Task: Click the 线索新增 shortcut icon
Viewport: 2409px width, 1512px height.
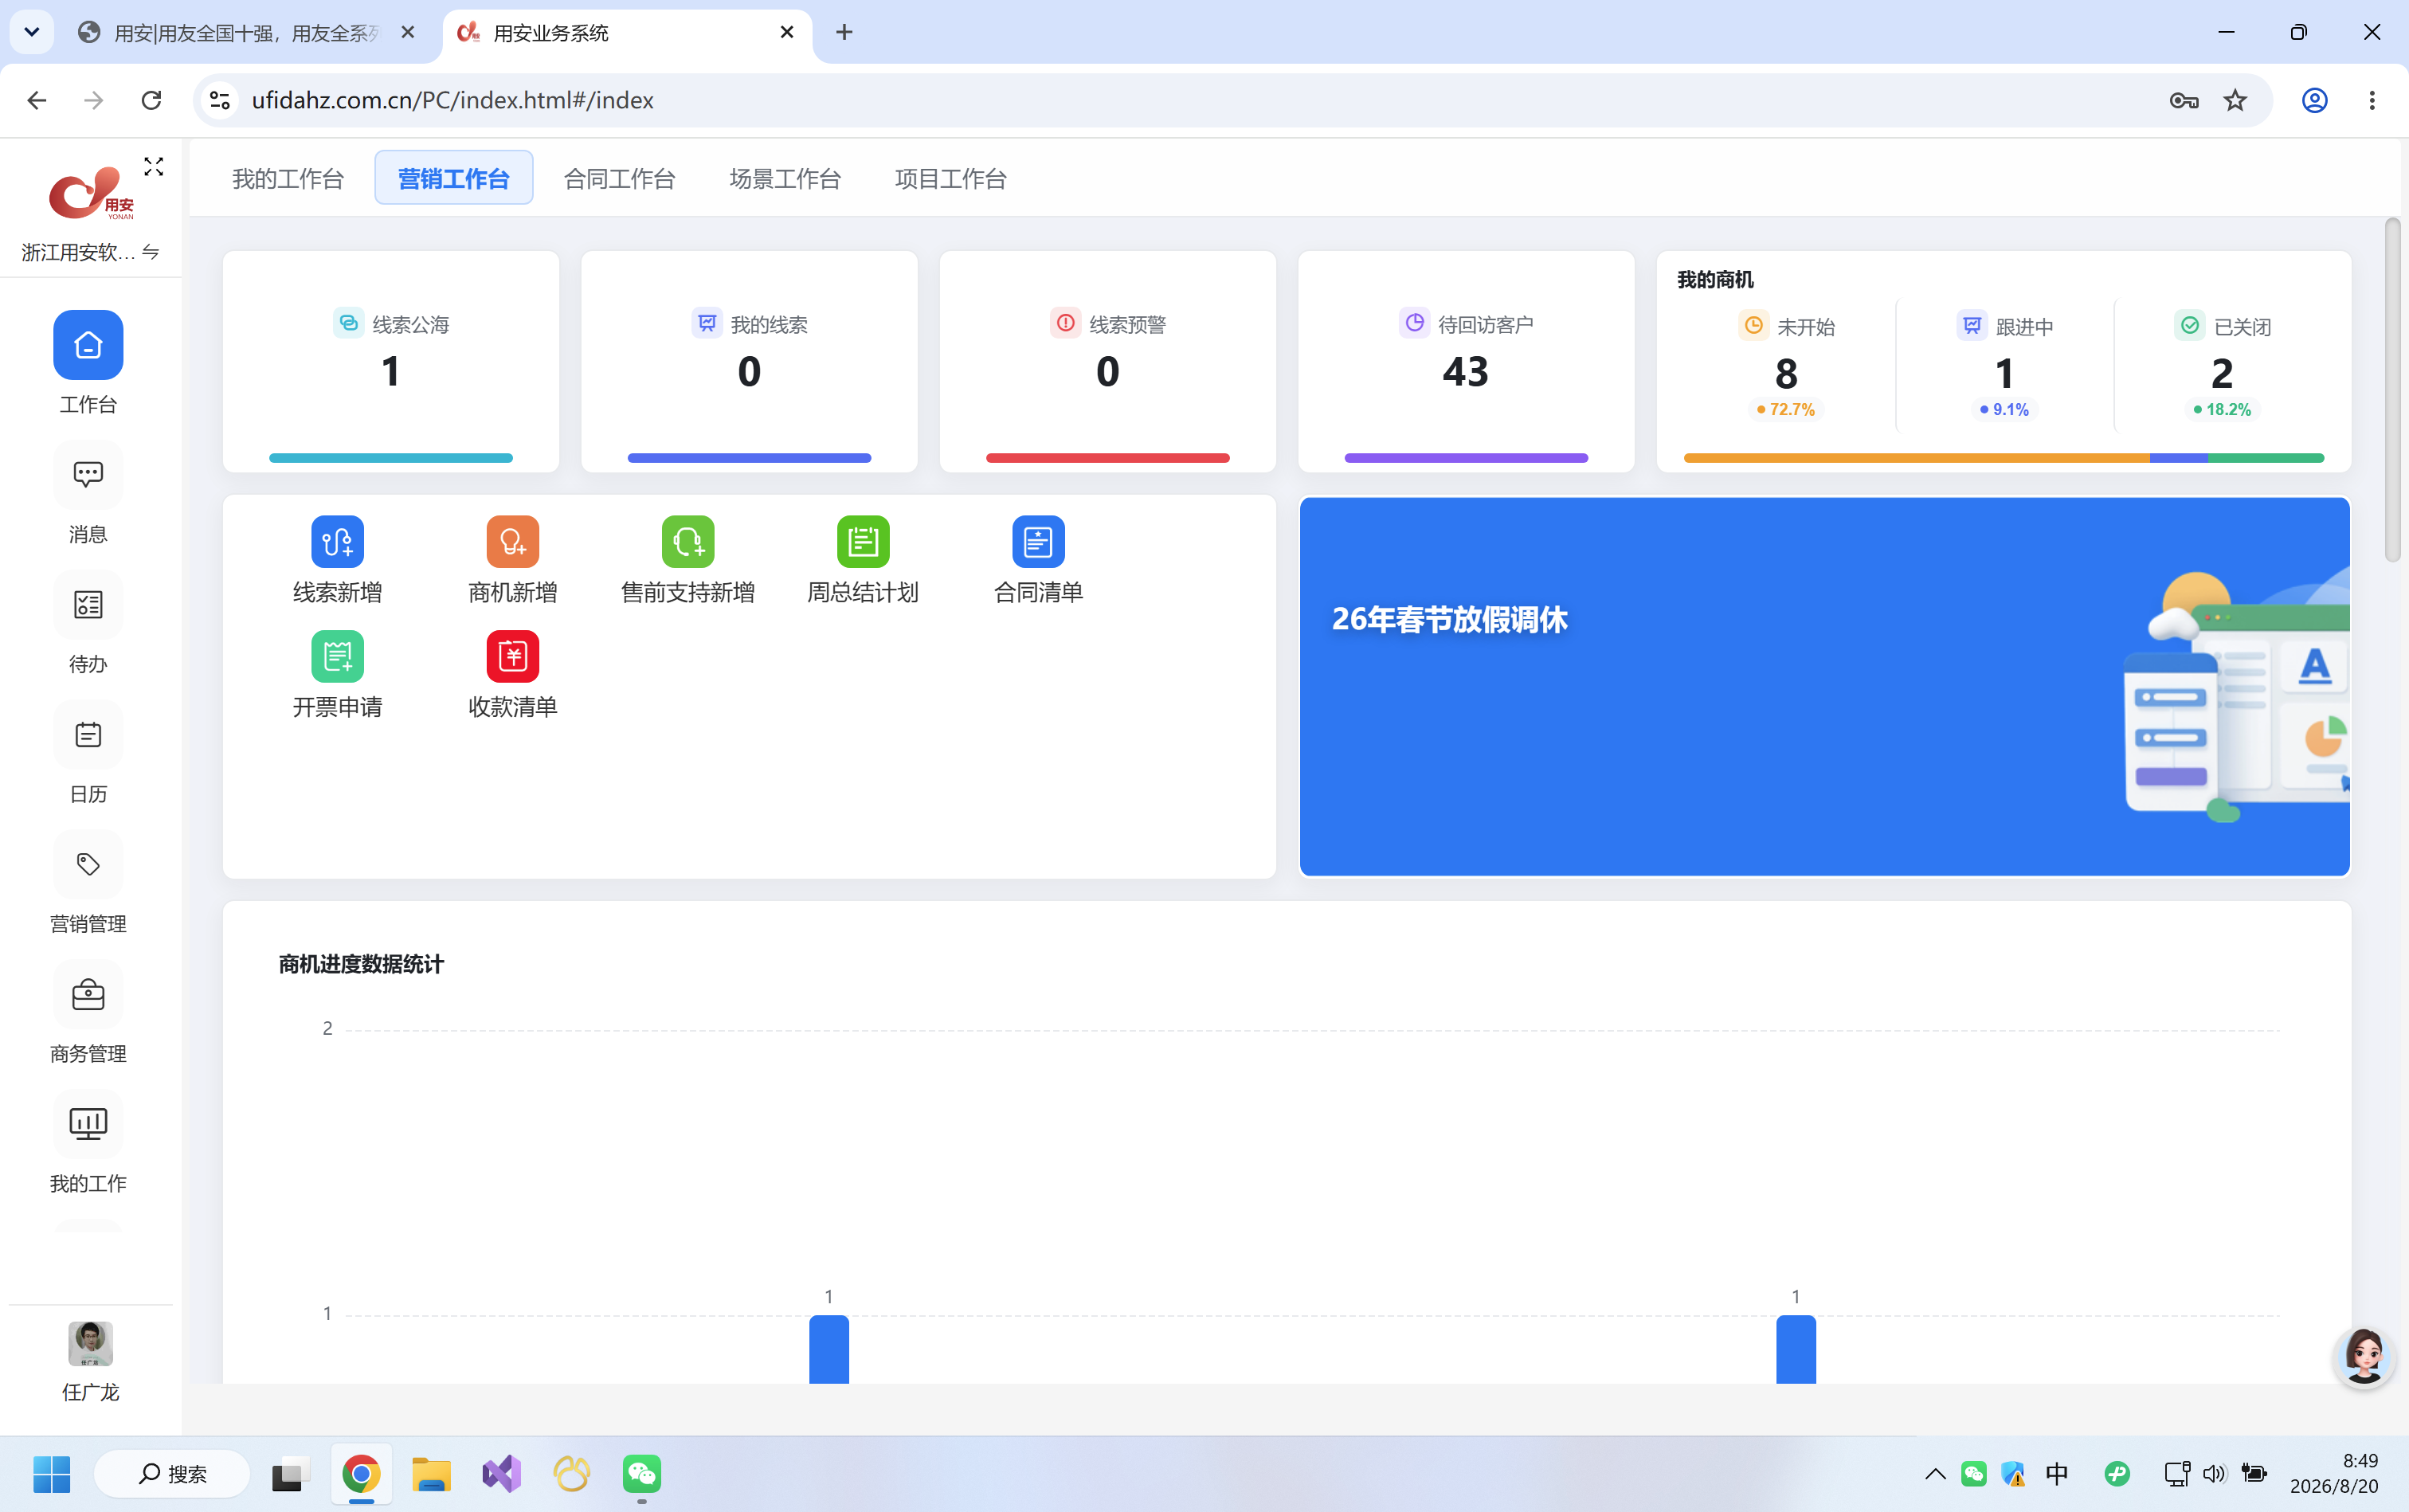Action: click(x=337, y=541)
